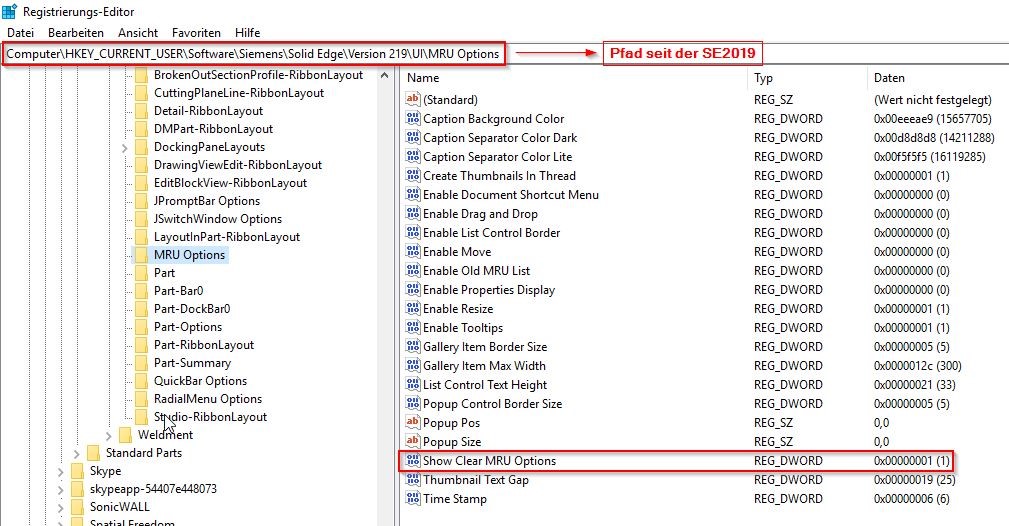Select the DMPart-RibbonLayout folder icon

pos(142,129)
